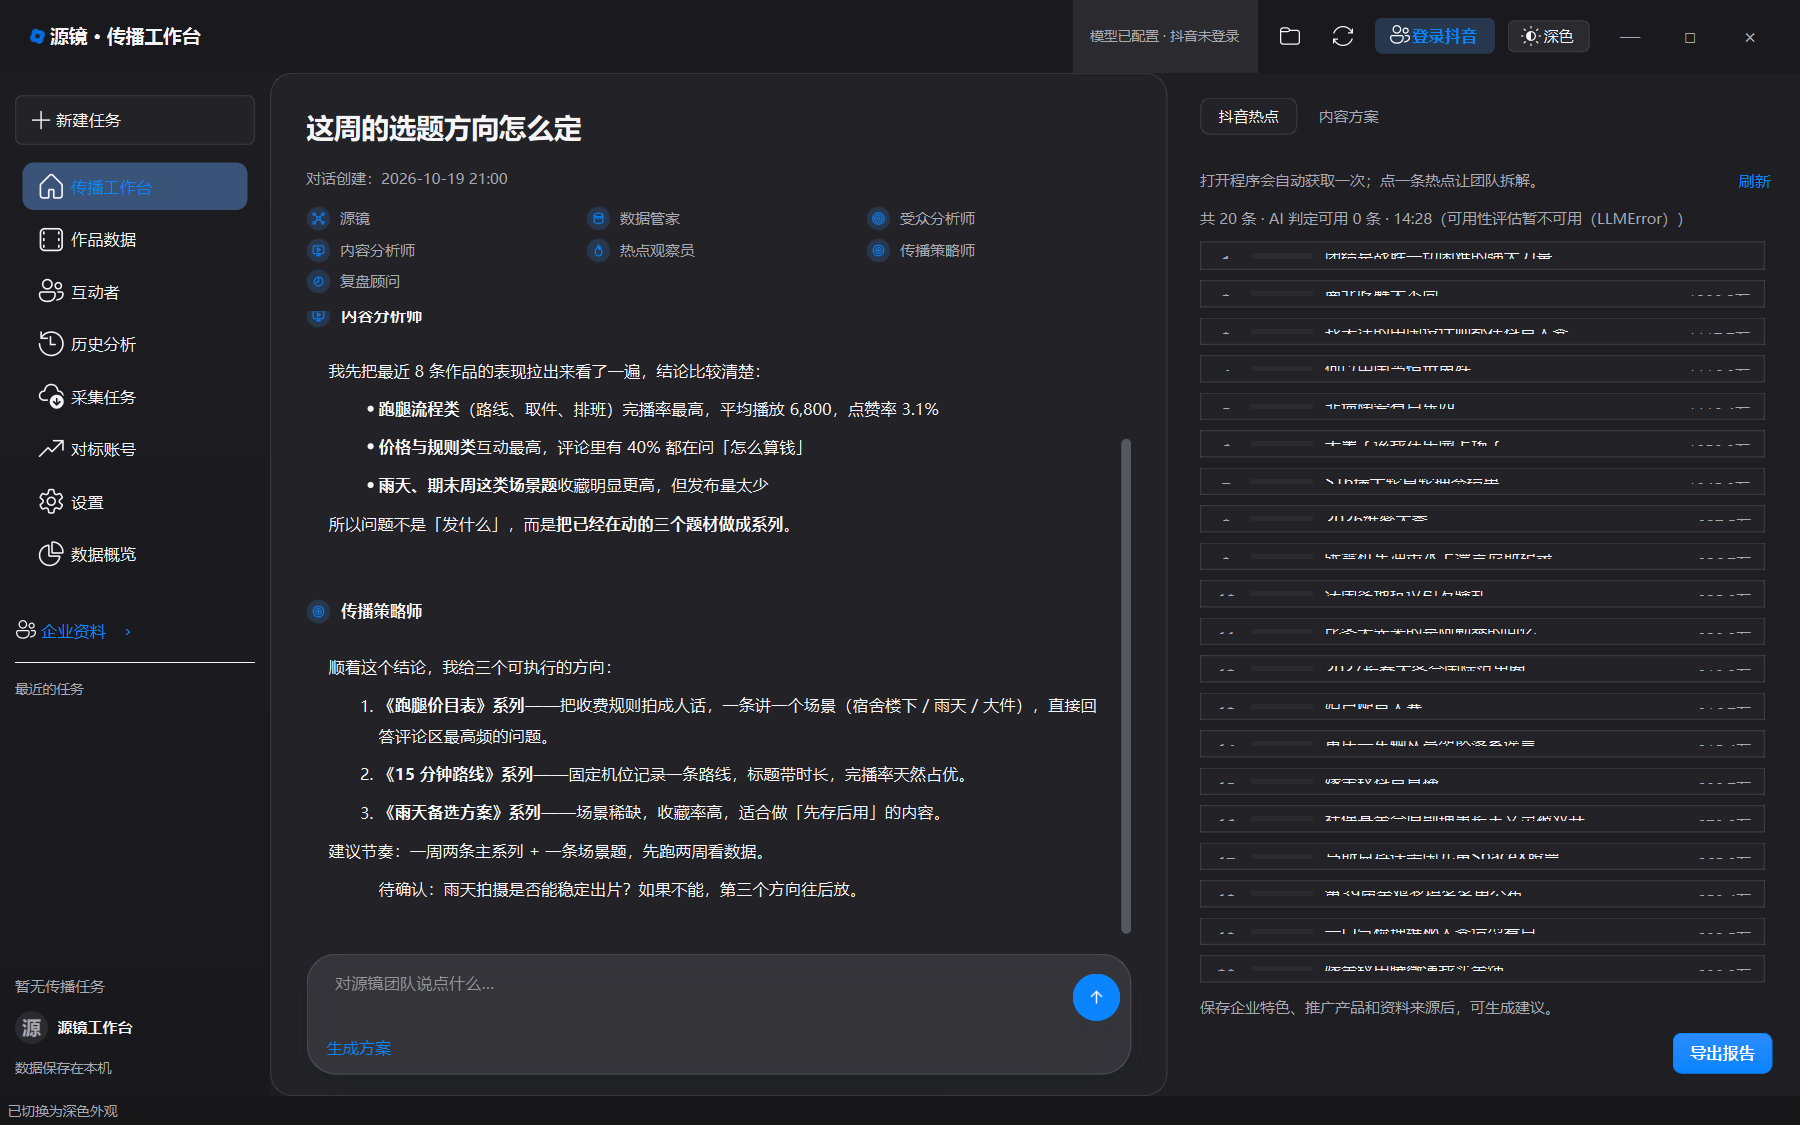This screenshot has height=1125, width=1800.
Task: Click the 模型已配置·抖音未登录 status text
Action: point(1164,36)
